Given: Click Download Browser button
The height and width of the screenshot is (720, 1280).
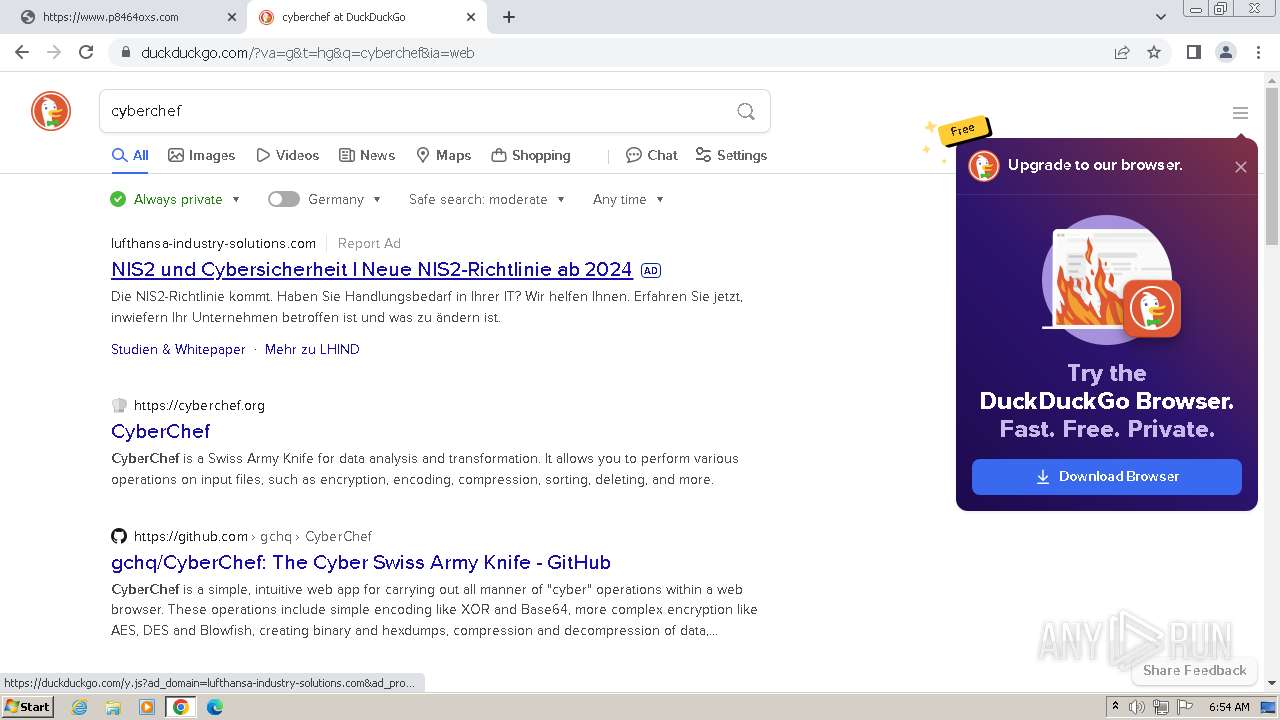Looking at the screenshot, I should (x=1107, y=477).
